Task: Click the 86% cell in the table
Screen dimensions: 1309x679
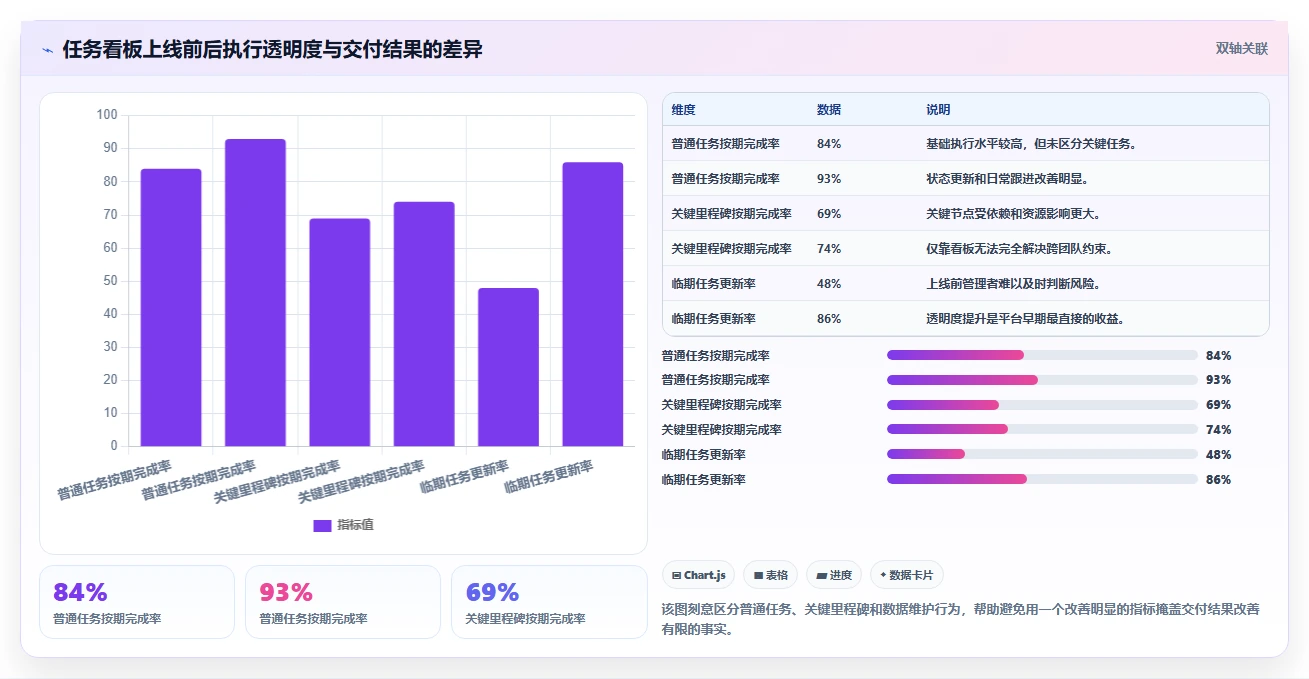Action: coord(829,319)
